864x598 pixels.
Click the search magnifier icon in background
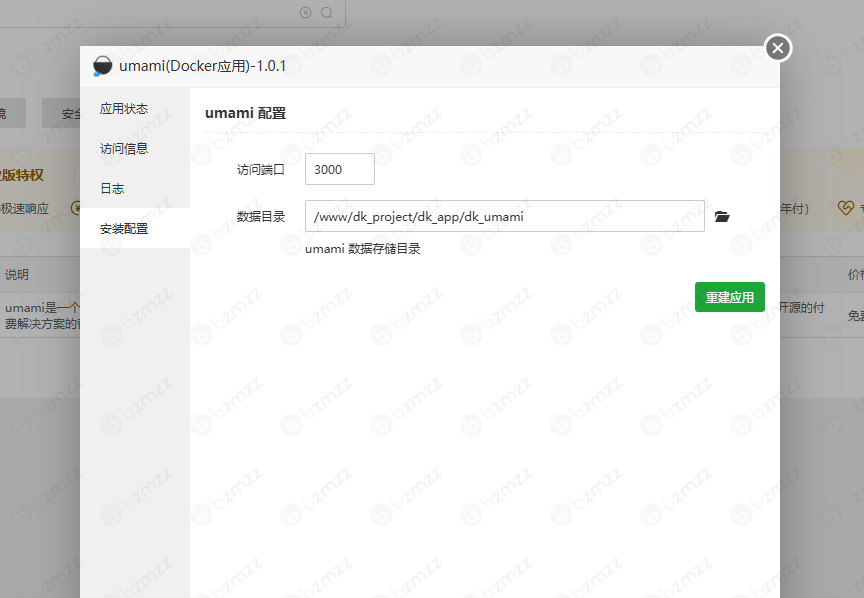coord(327,12)
